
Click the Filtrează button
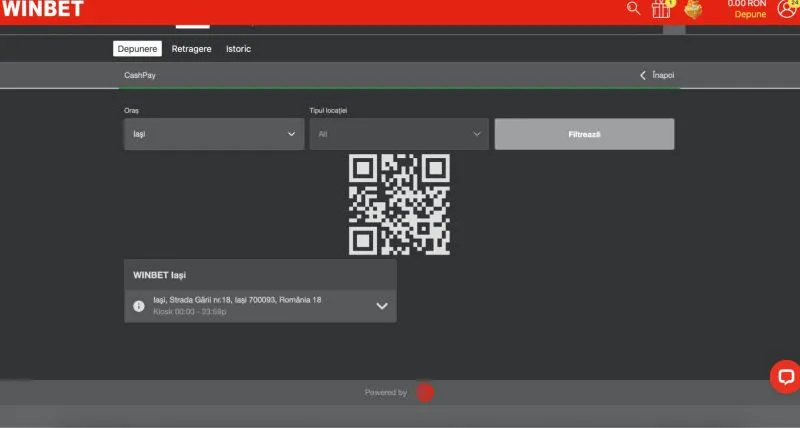584,134
